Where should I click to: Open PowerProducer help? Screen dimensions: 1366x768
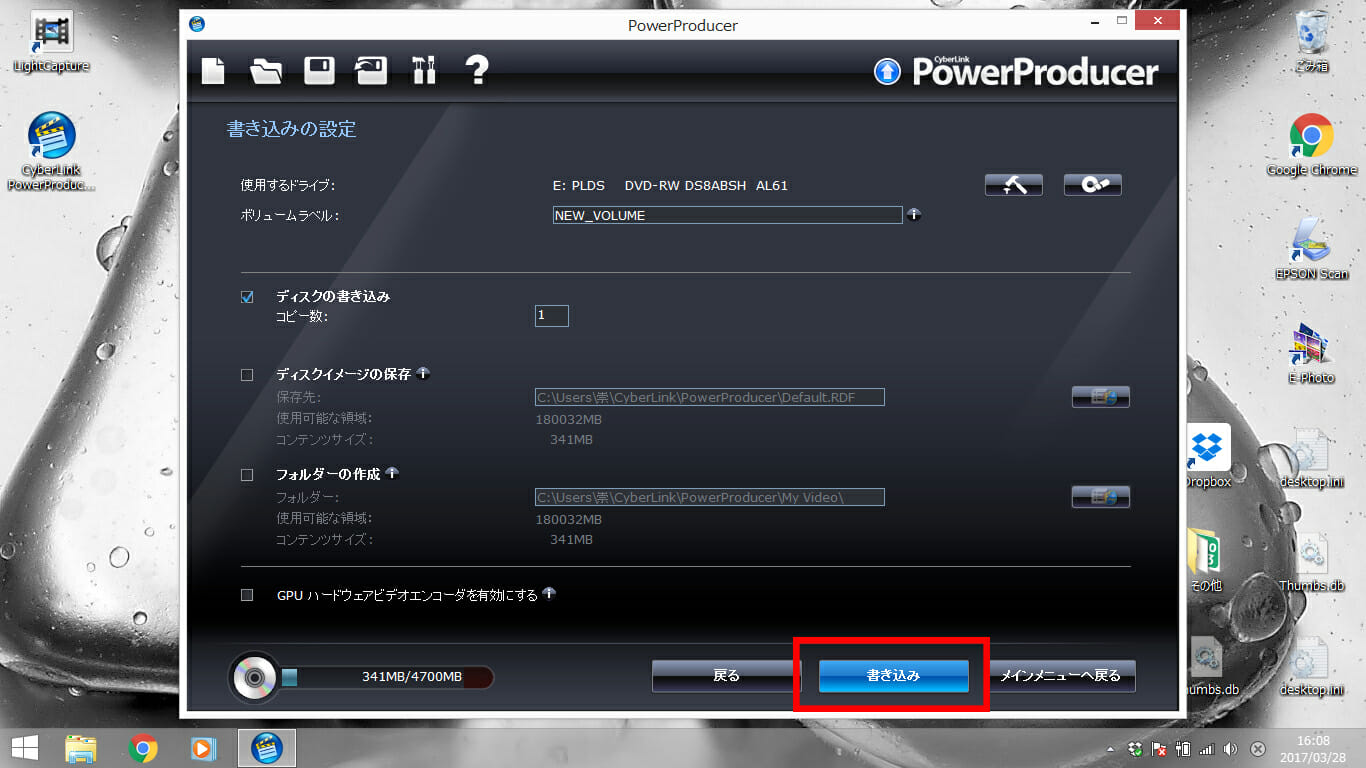point(477,71)
